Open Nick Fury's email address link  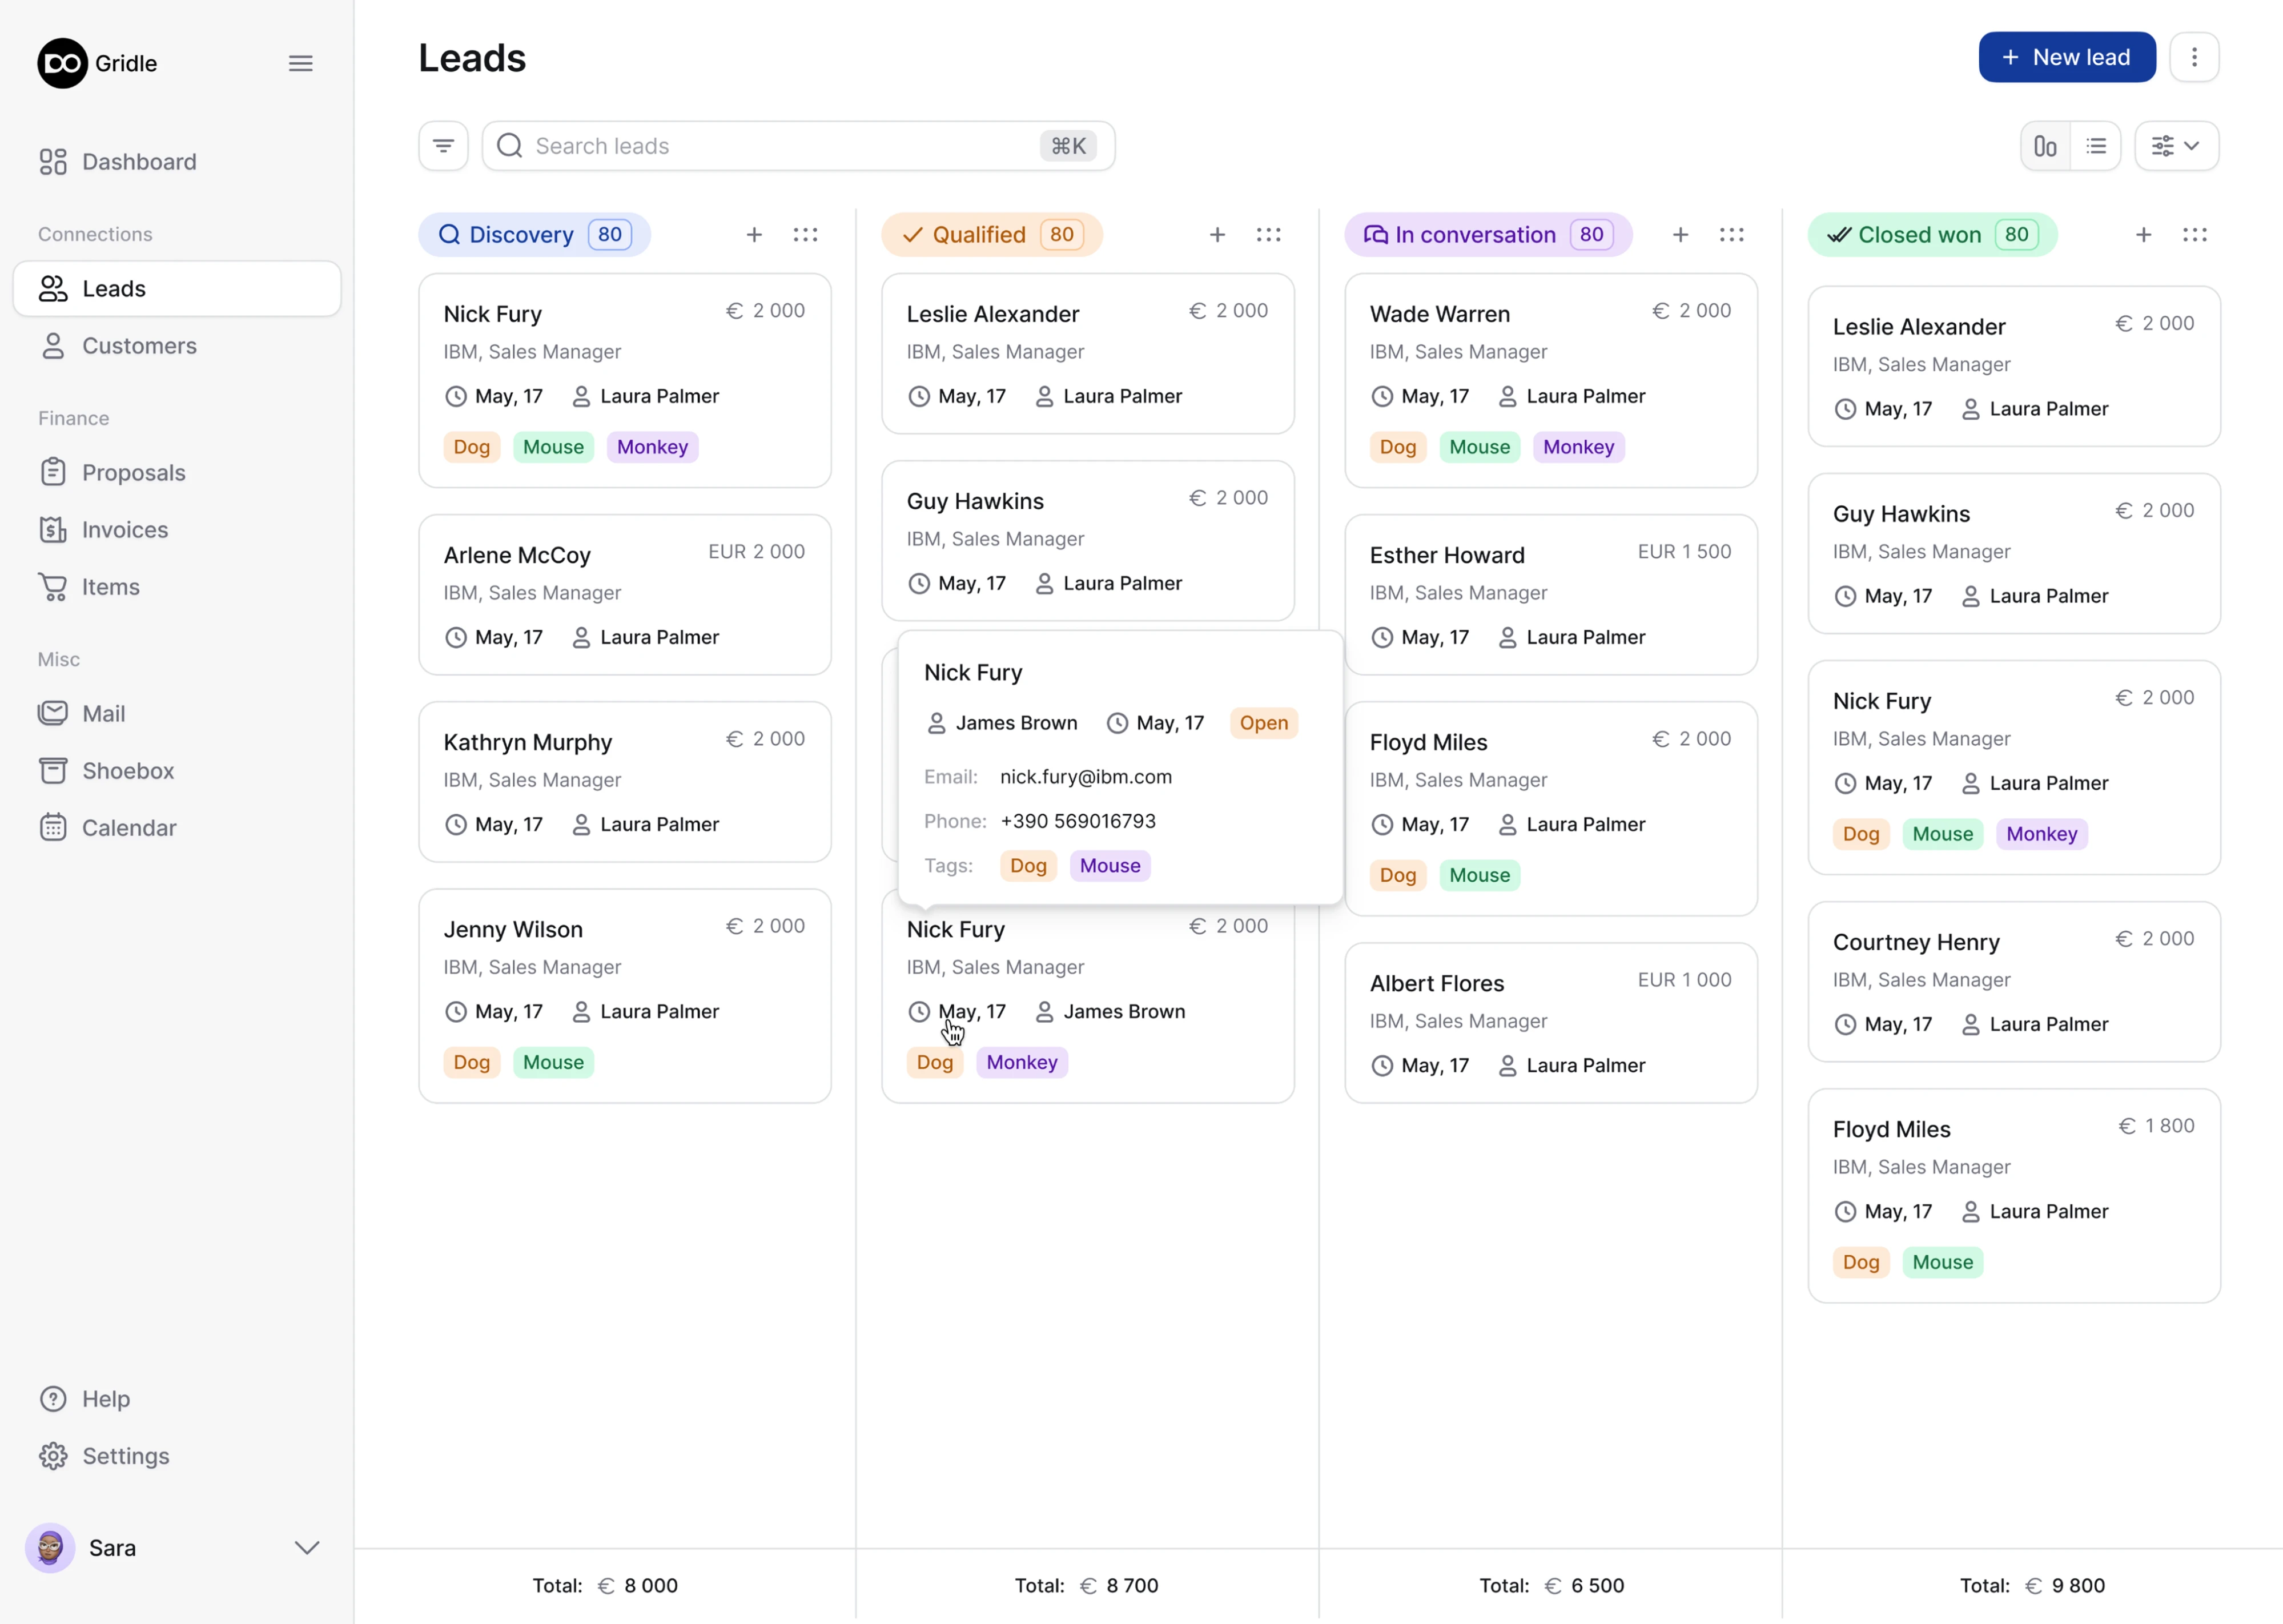pos(1086,776)
